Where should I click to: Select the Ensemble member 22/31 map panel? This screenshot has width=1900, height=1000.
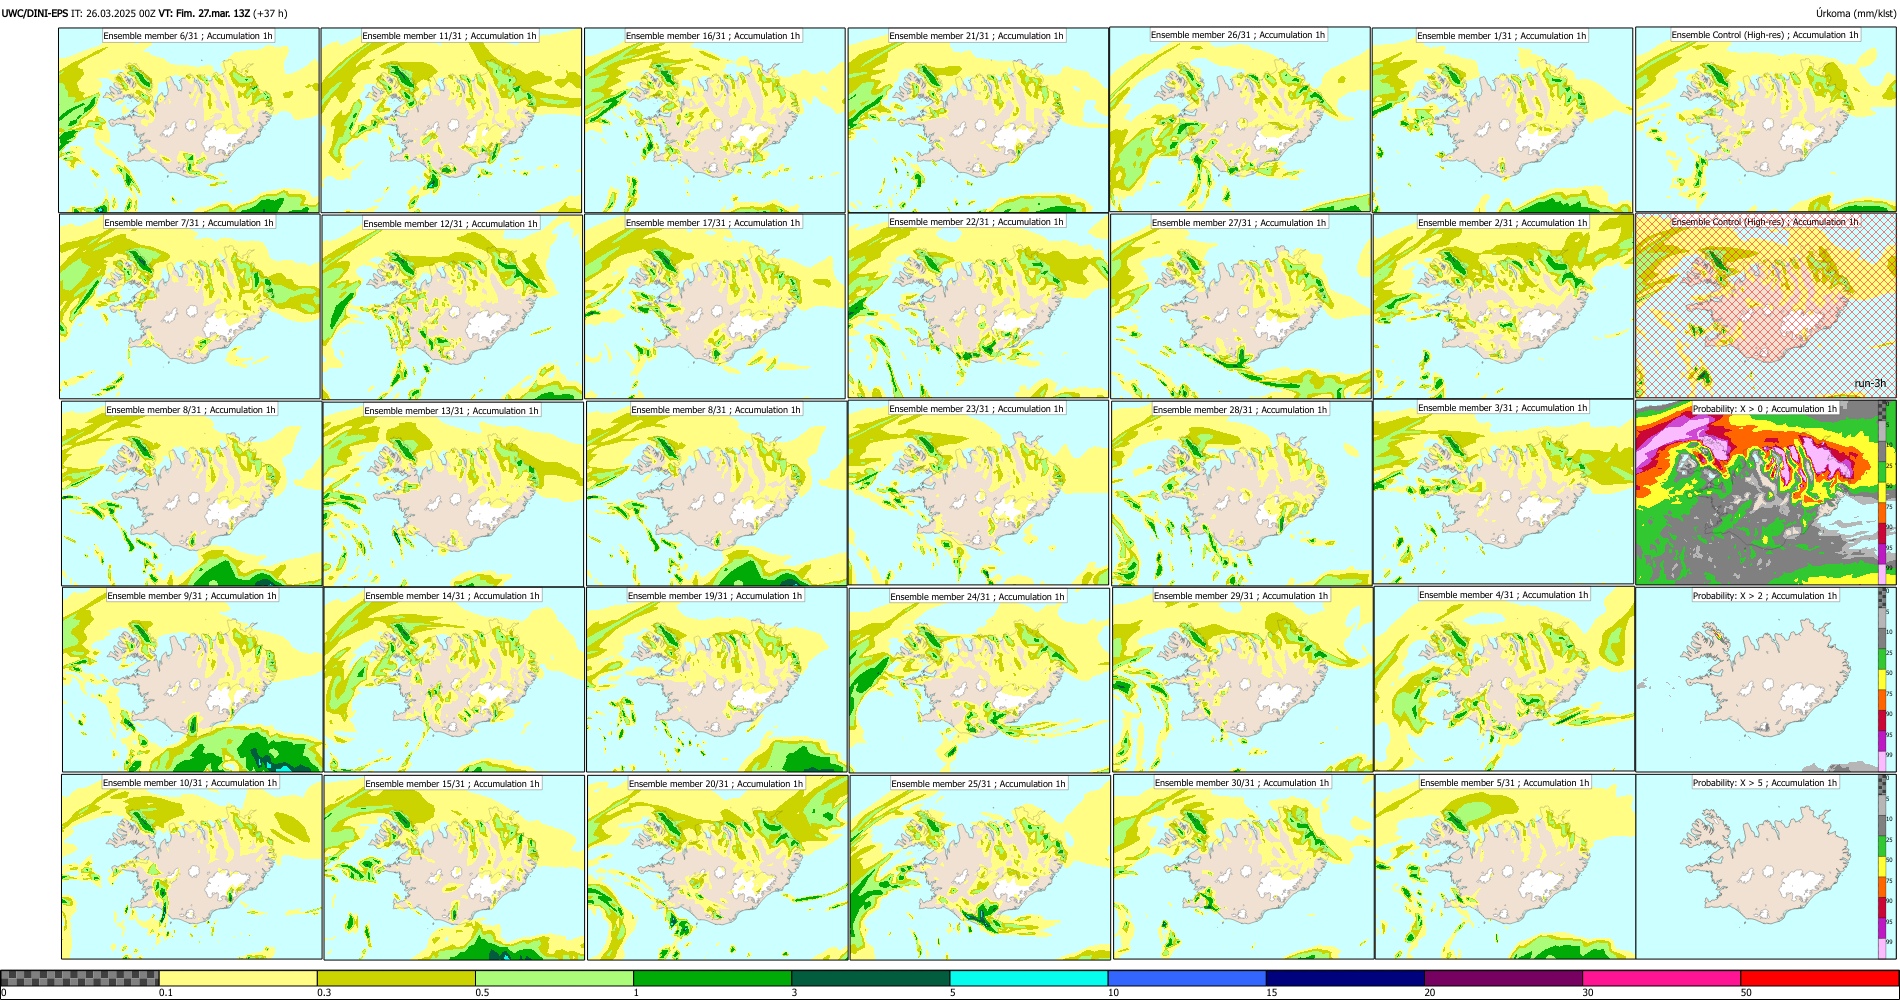pyautogui.click(x=978, y=306)
